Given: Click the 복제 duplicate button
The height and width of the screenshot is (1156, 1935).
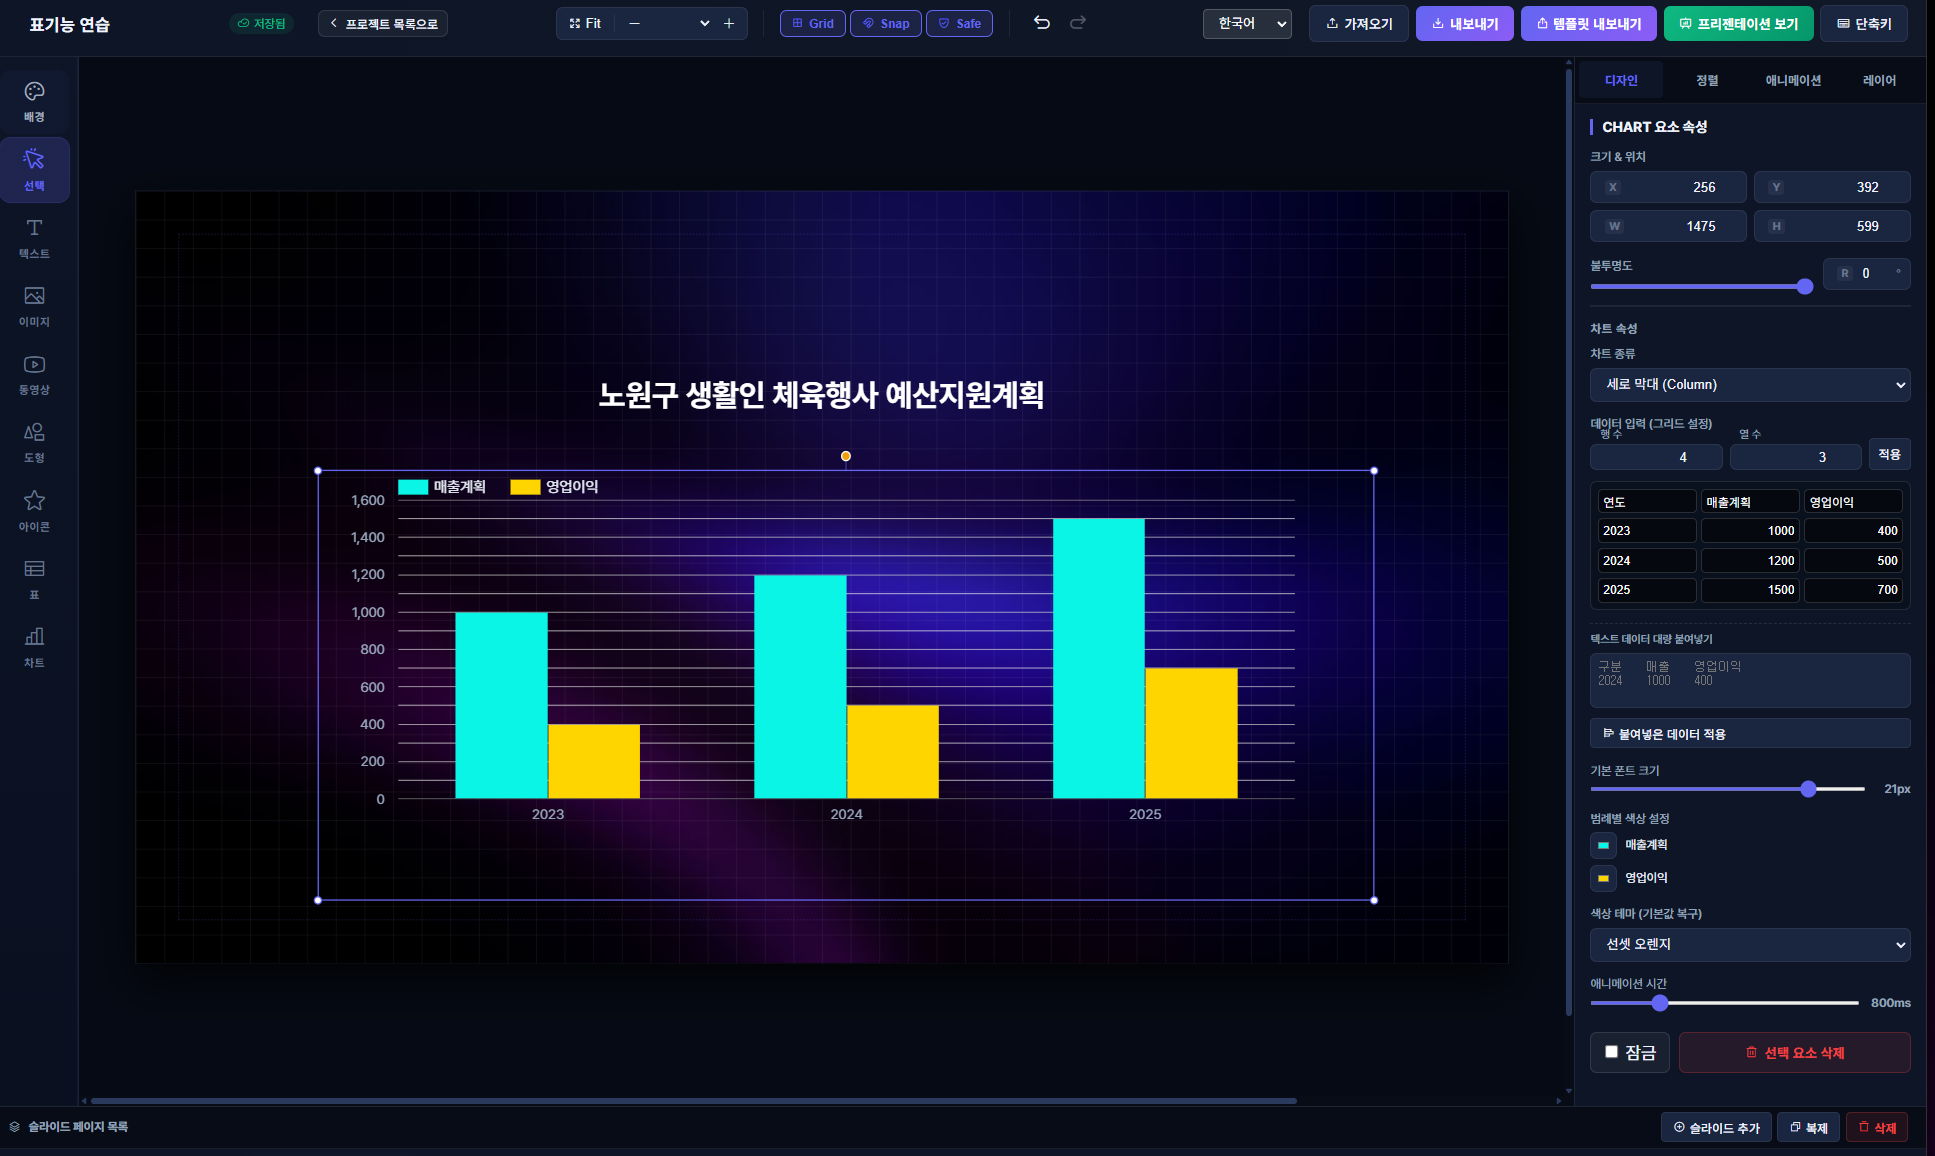Looking at the screenshot, I should [1809, 1127].
